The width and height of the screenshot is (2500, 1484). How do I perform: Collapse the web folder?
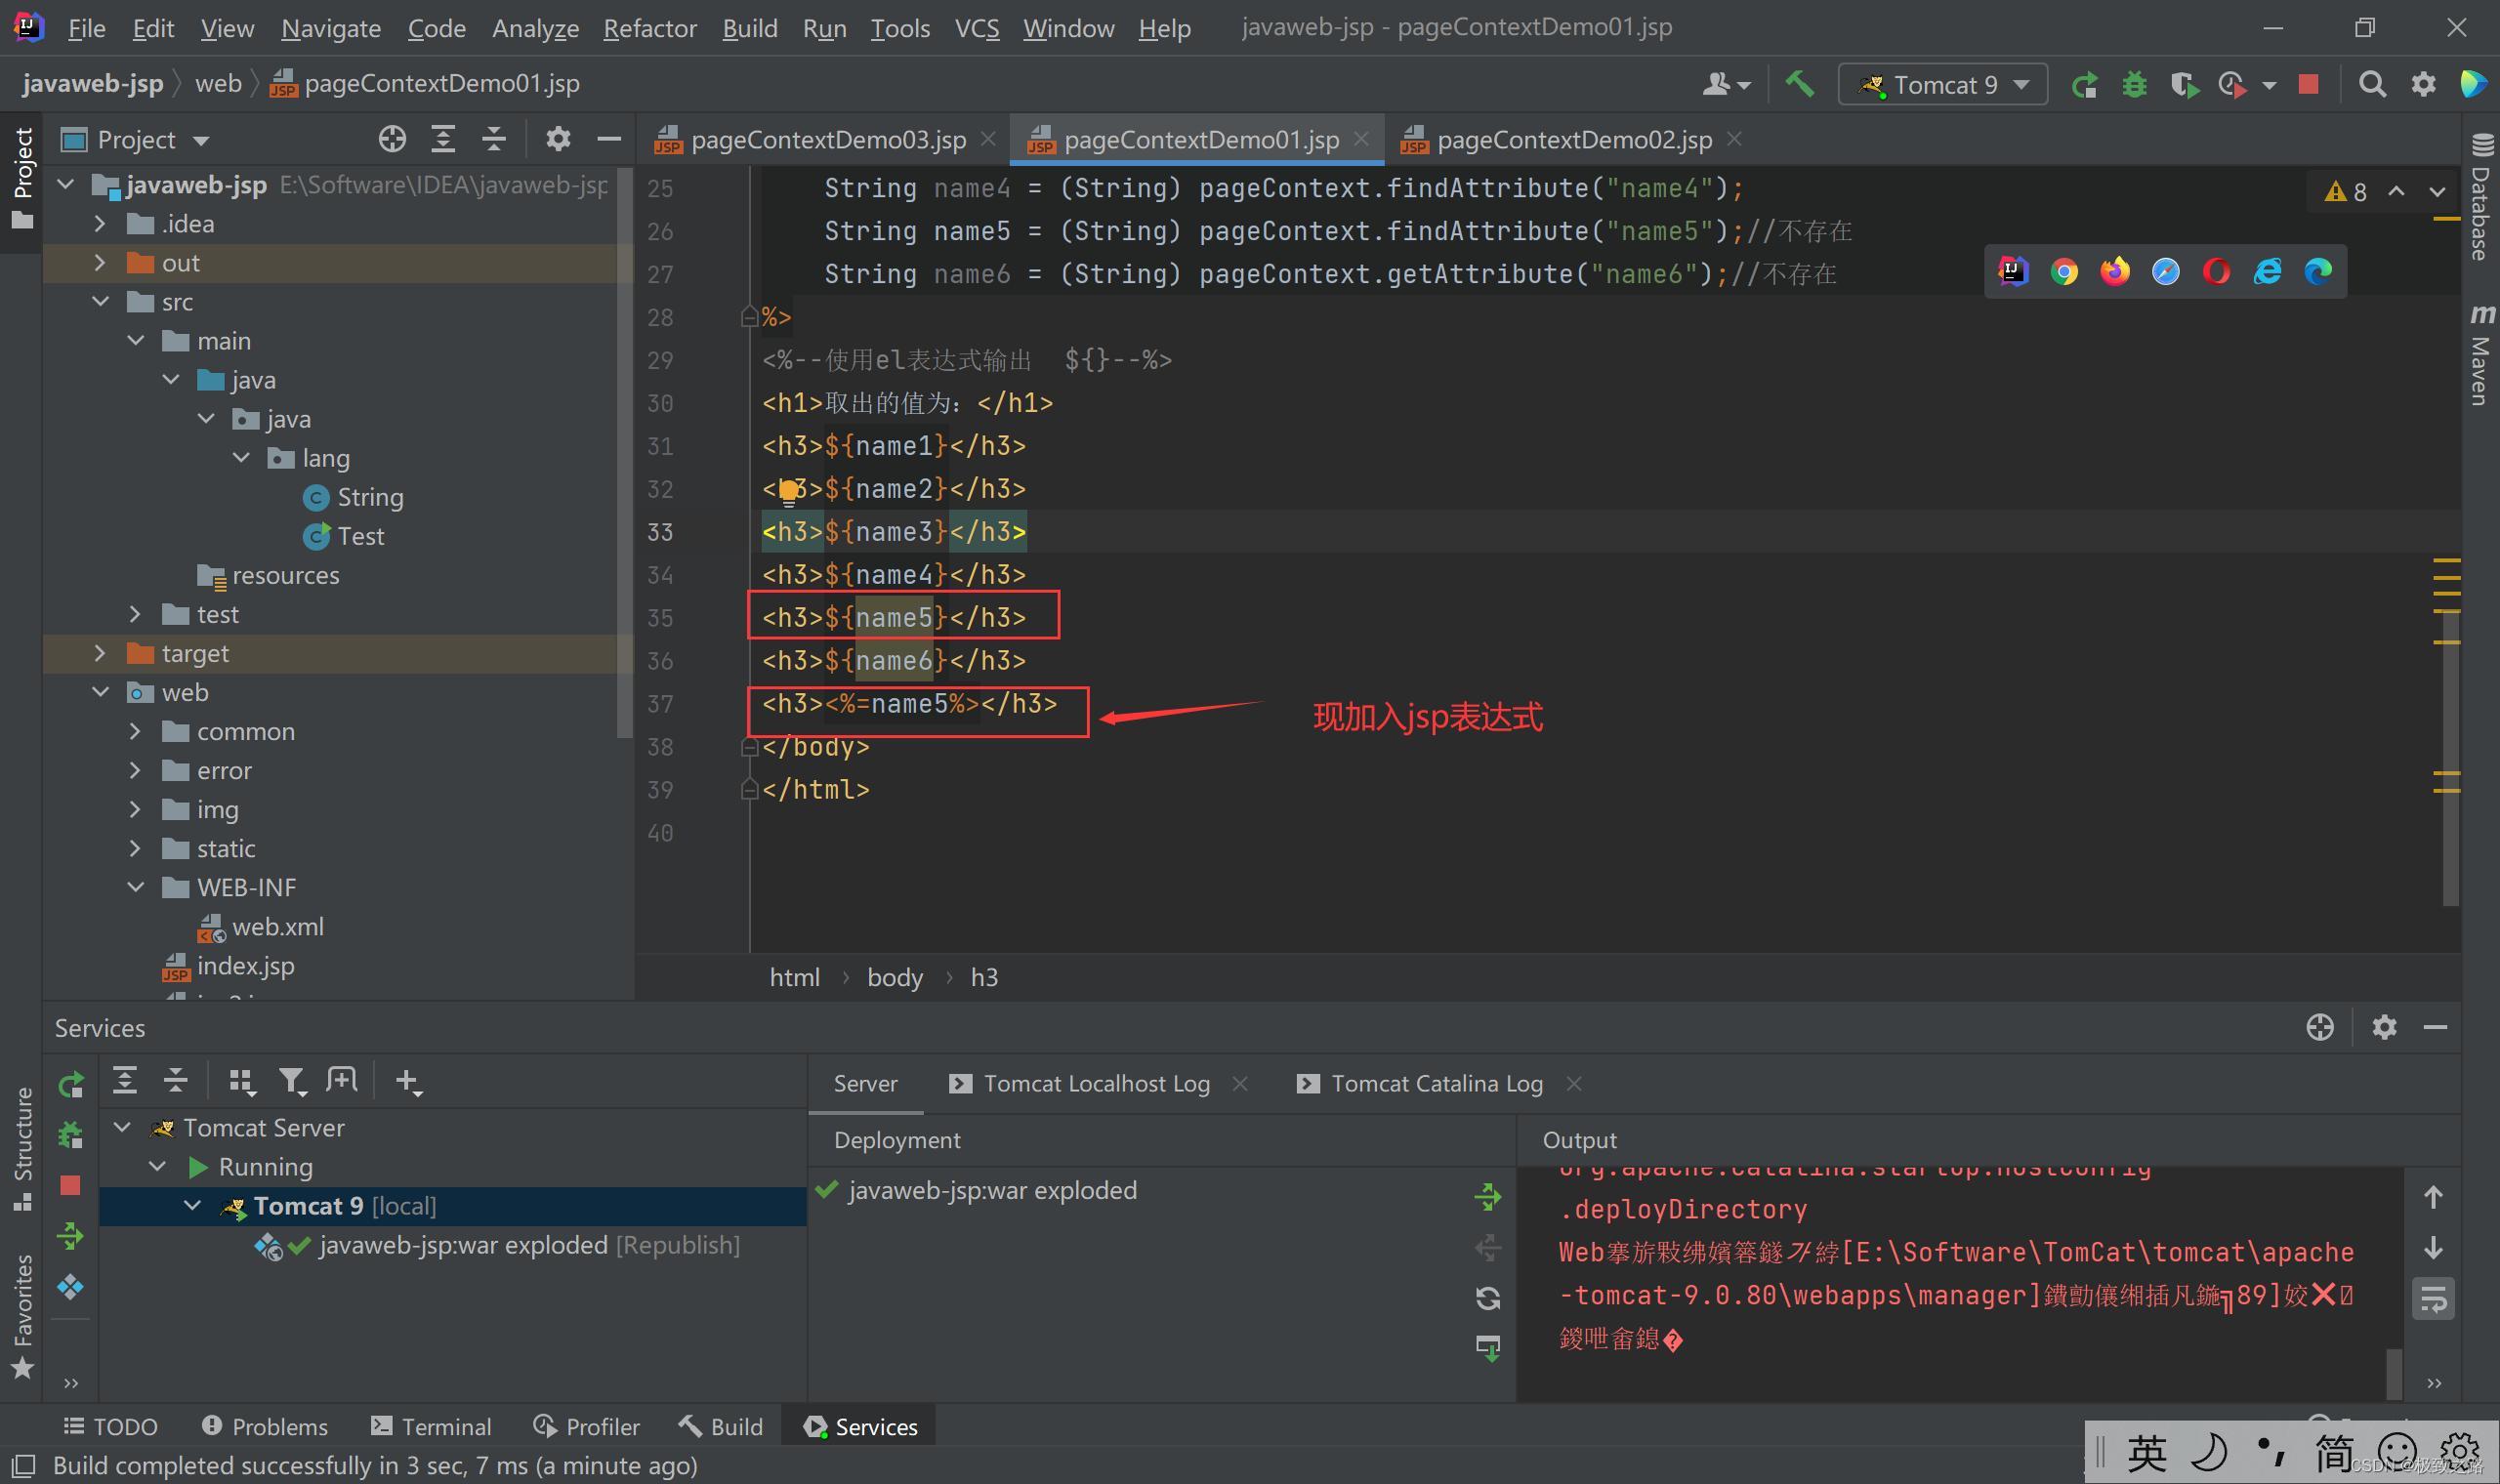100,692
